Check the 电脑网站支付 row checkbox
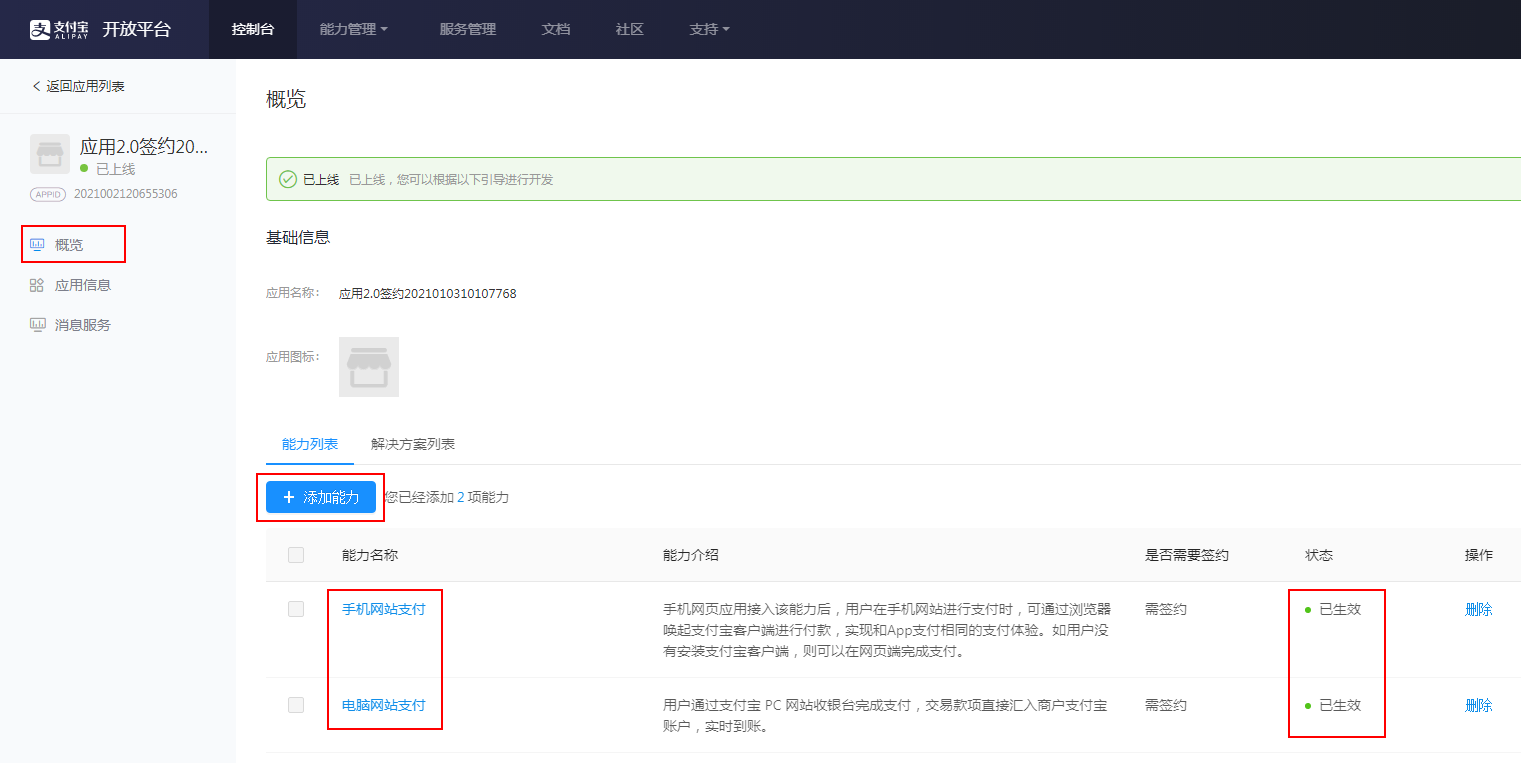 click(296, 705)
